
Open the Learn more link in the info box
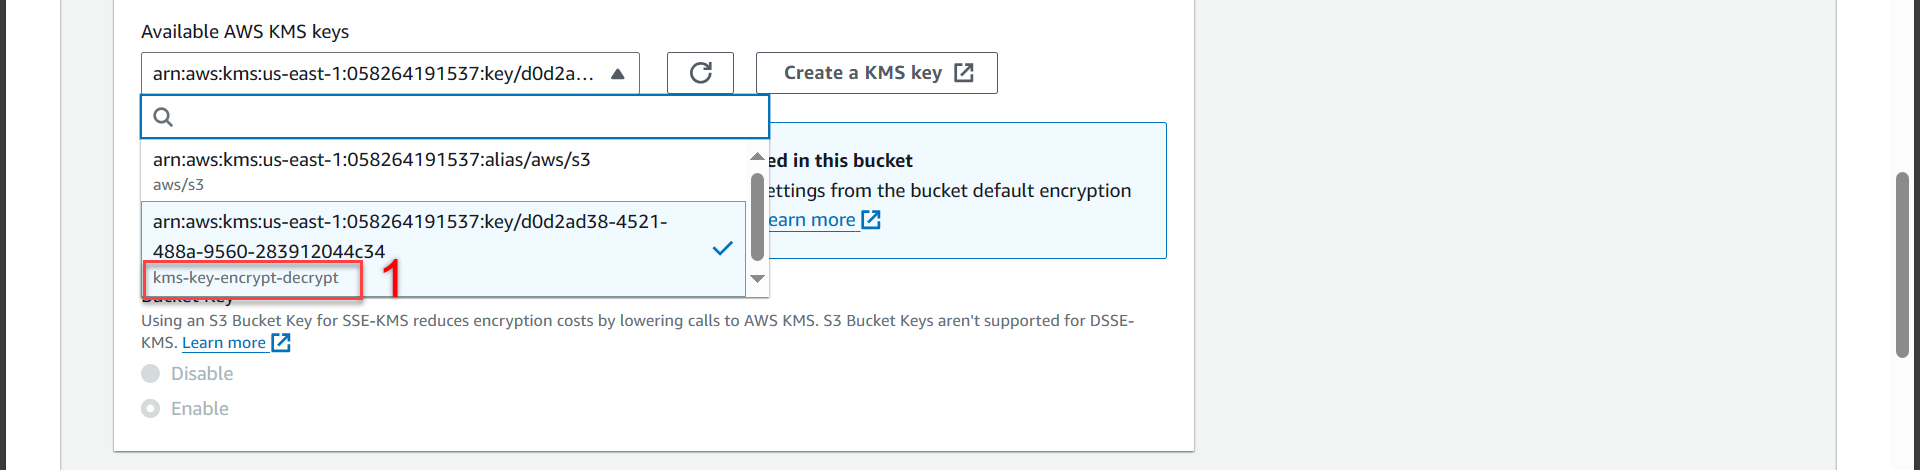click(x=811, y=220)
